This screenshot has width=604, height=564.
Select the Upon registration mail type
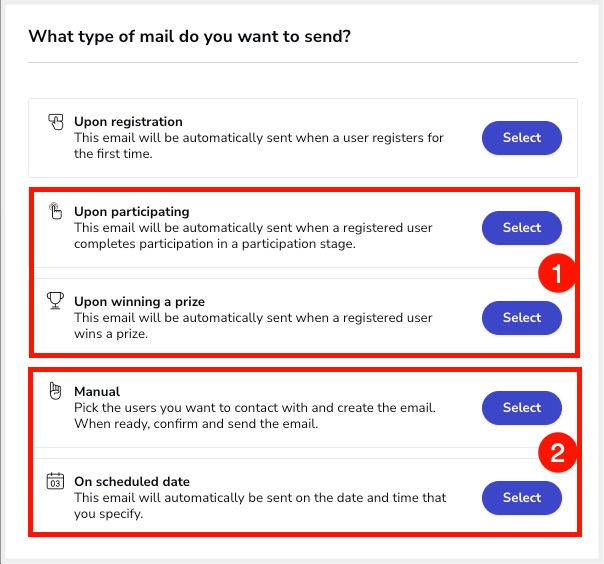(522, 138)
